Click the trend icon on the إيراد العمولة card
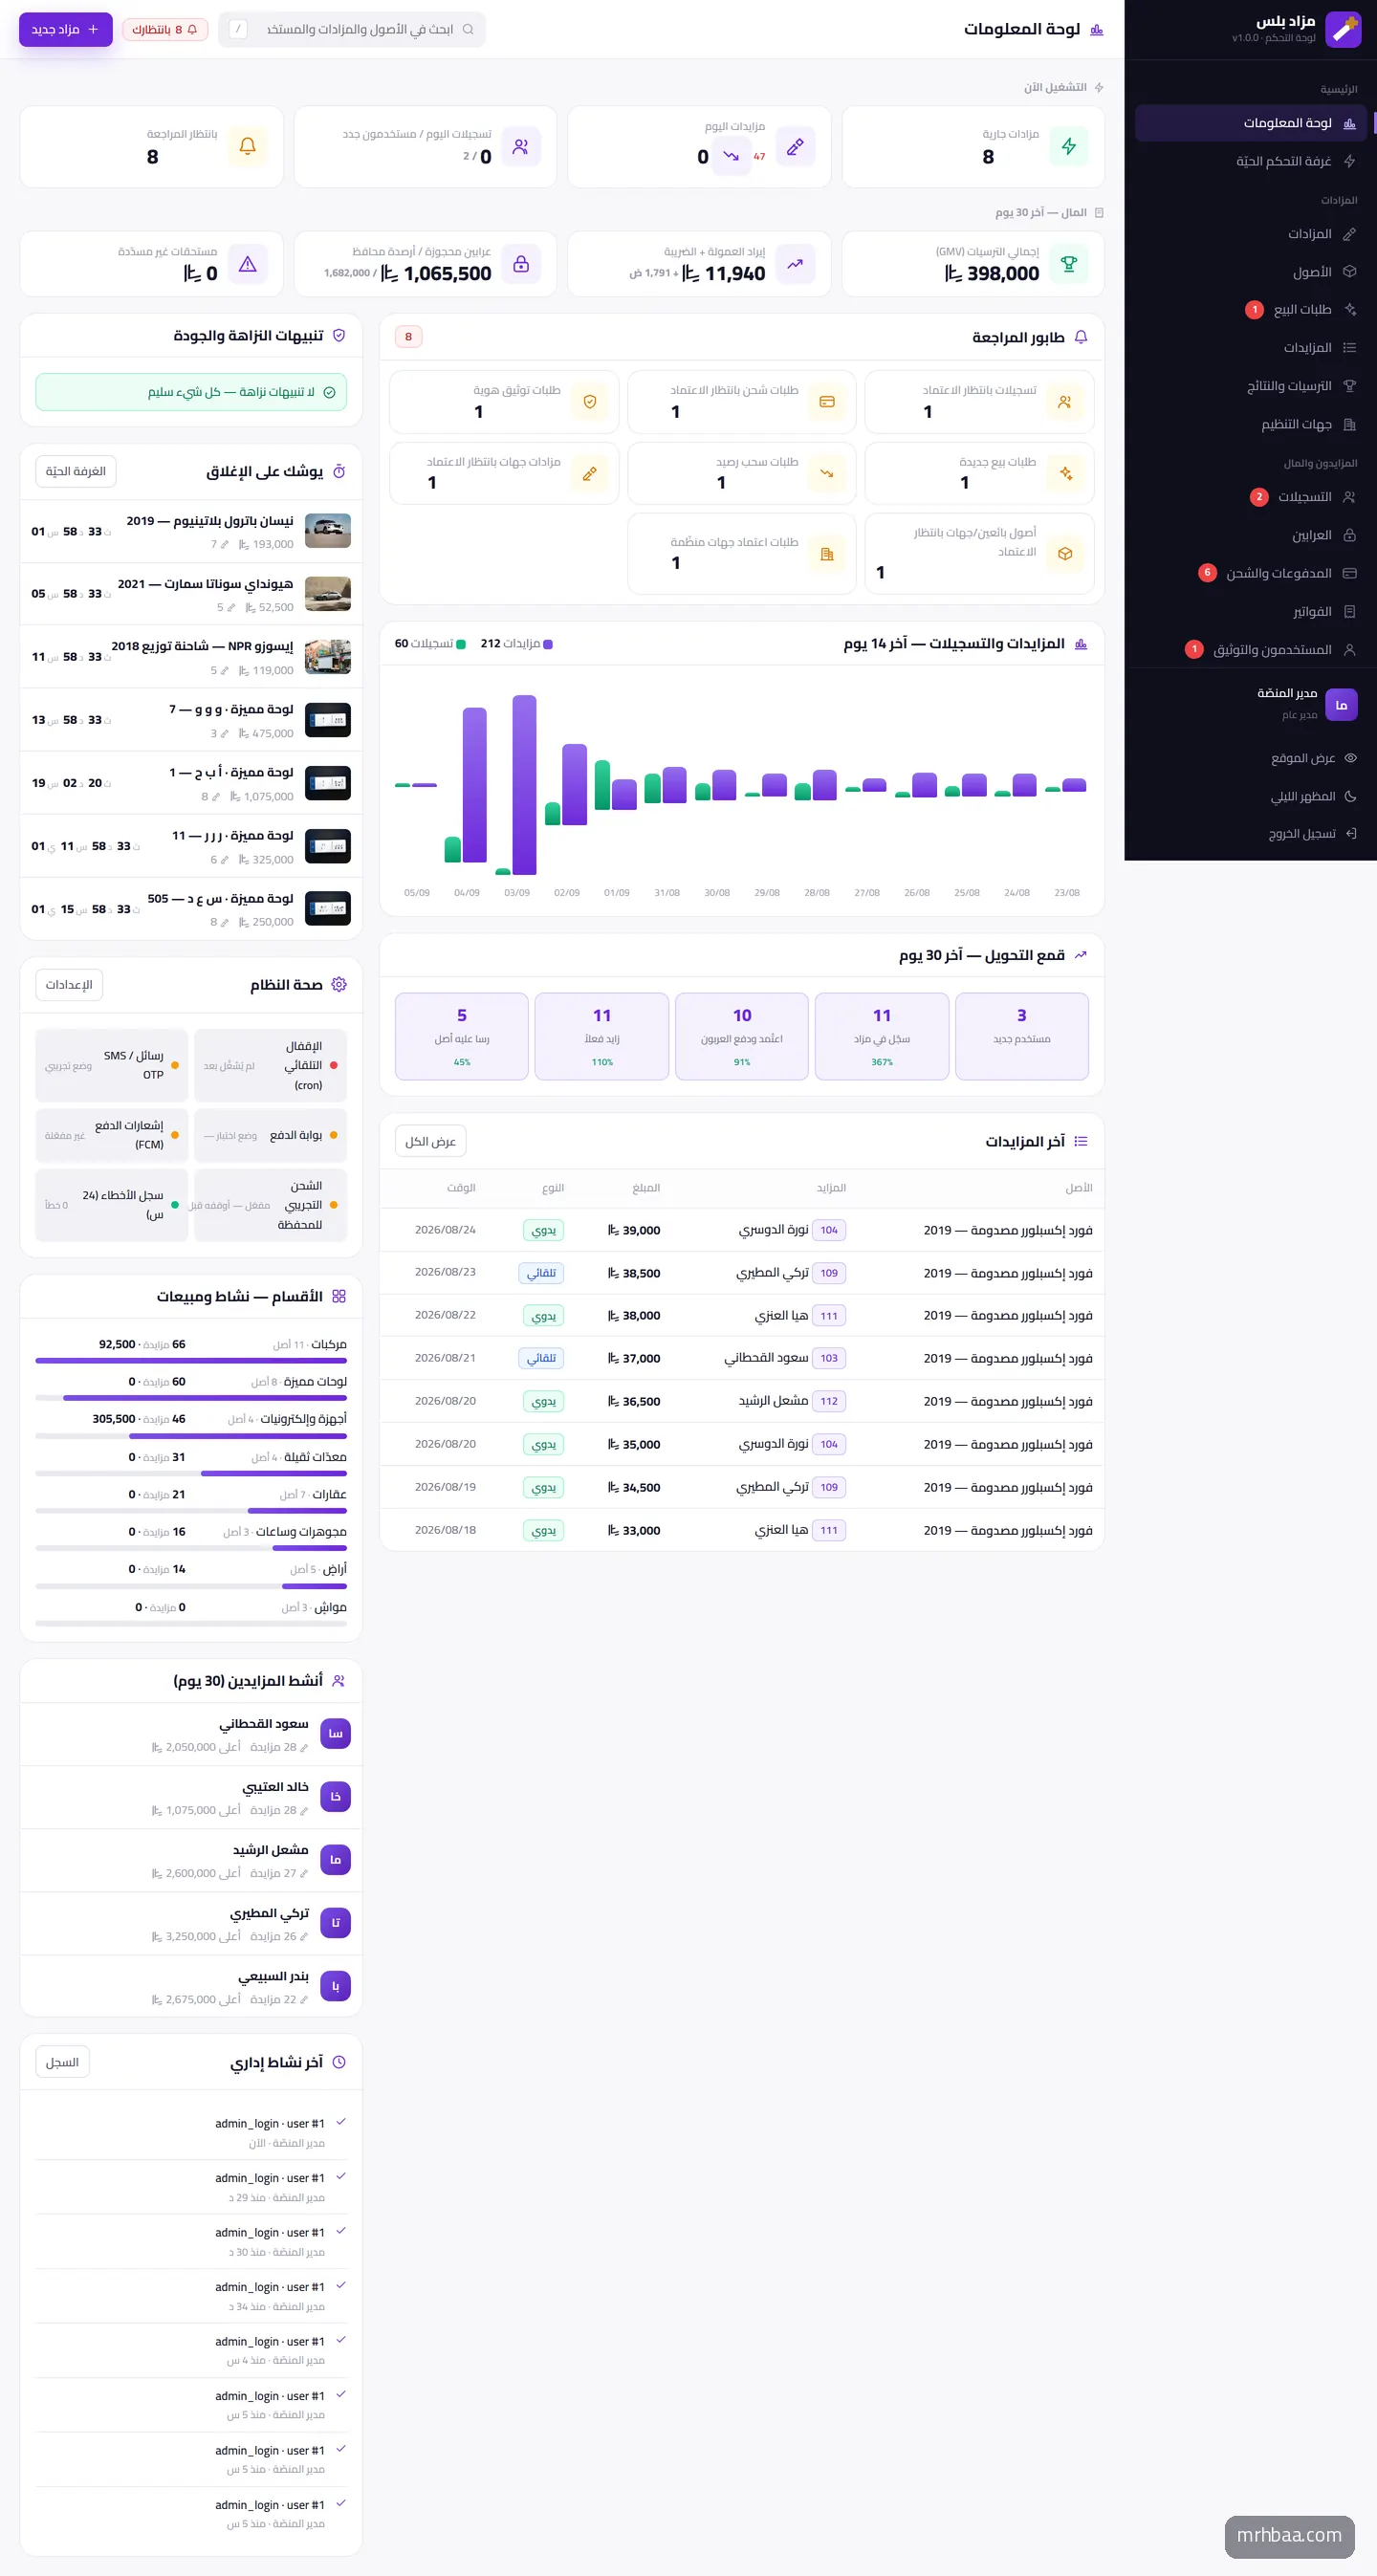 [x=795, y=264]
